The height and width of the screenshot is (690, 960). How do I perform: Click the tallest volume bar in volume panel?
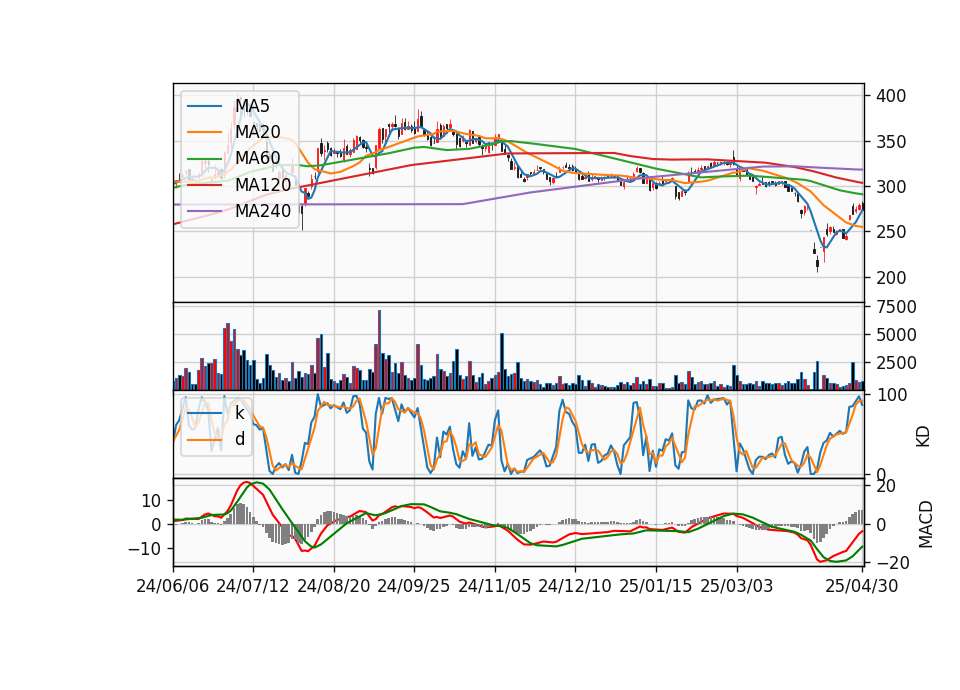[380, 350]
